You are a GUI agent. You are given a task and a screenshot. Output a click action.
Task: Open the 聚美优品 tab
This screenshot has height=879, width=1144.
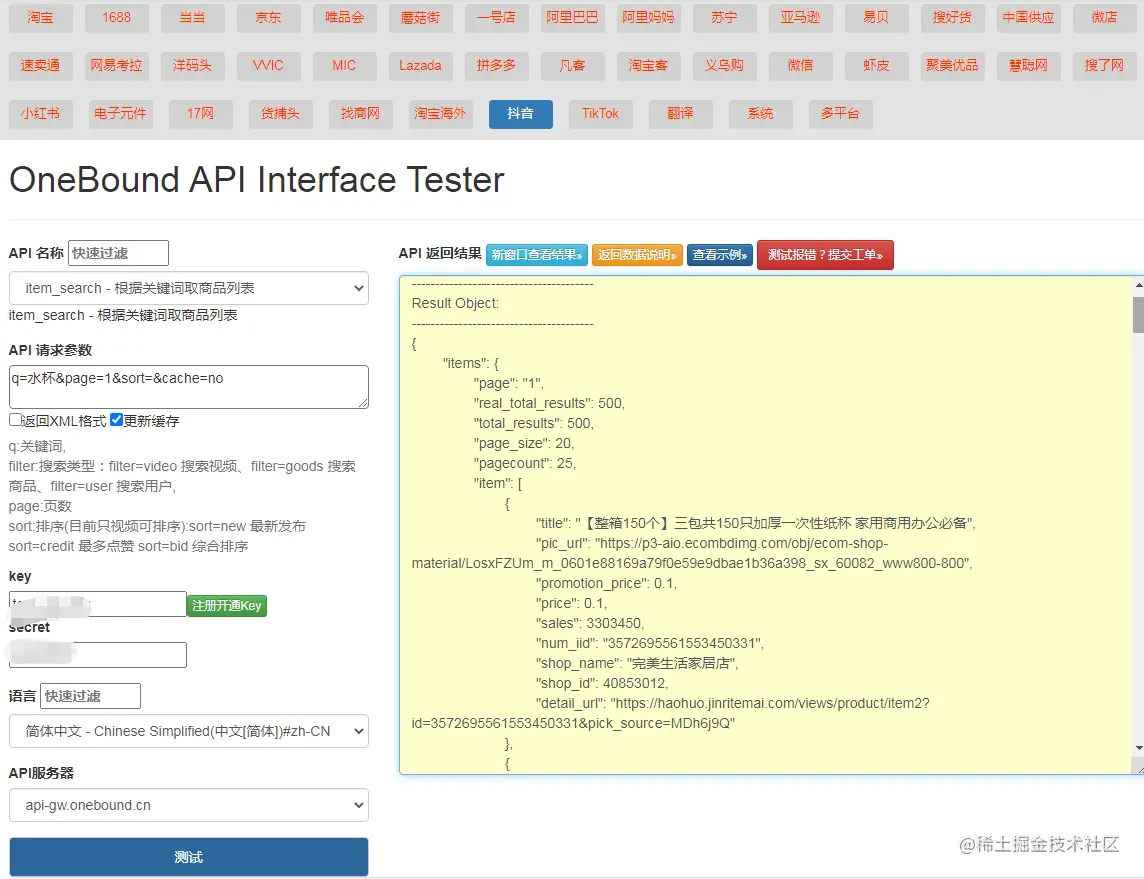(952, 66)
